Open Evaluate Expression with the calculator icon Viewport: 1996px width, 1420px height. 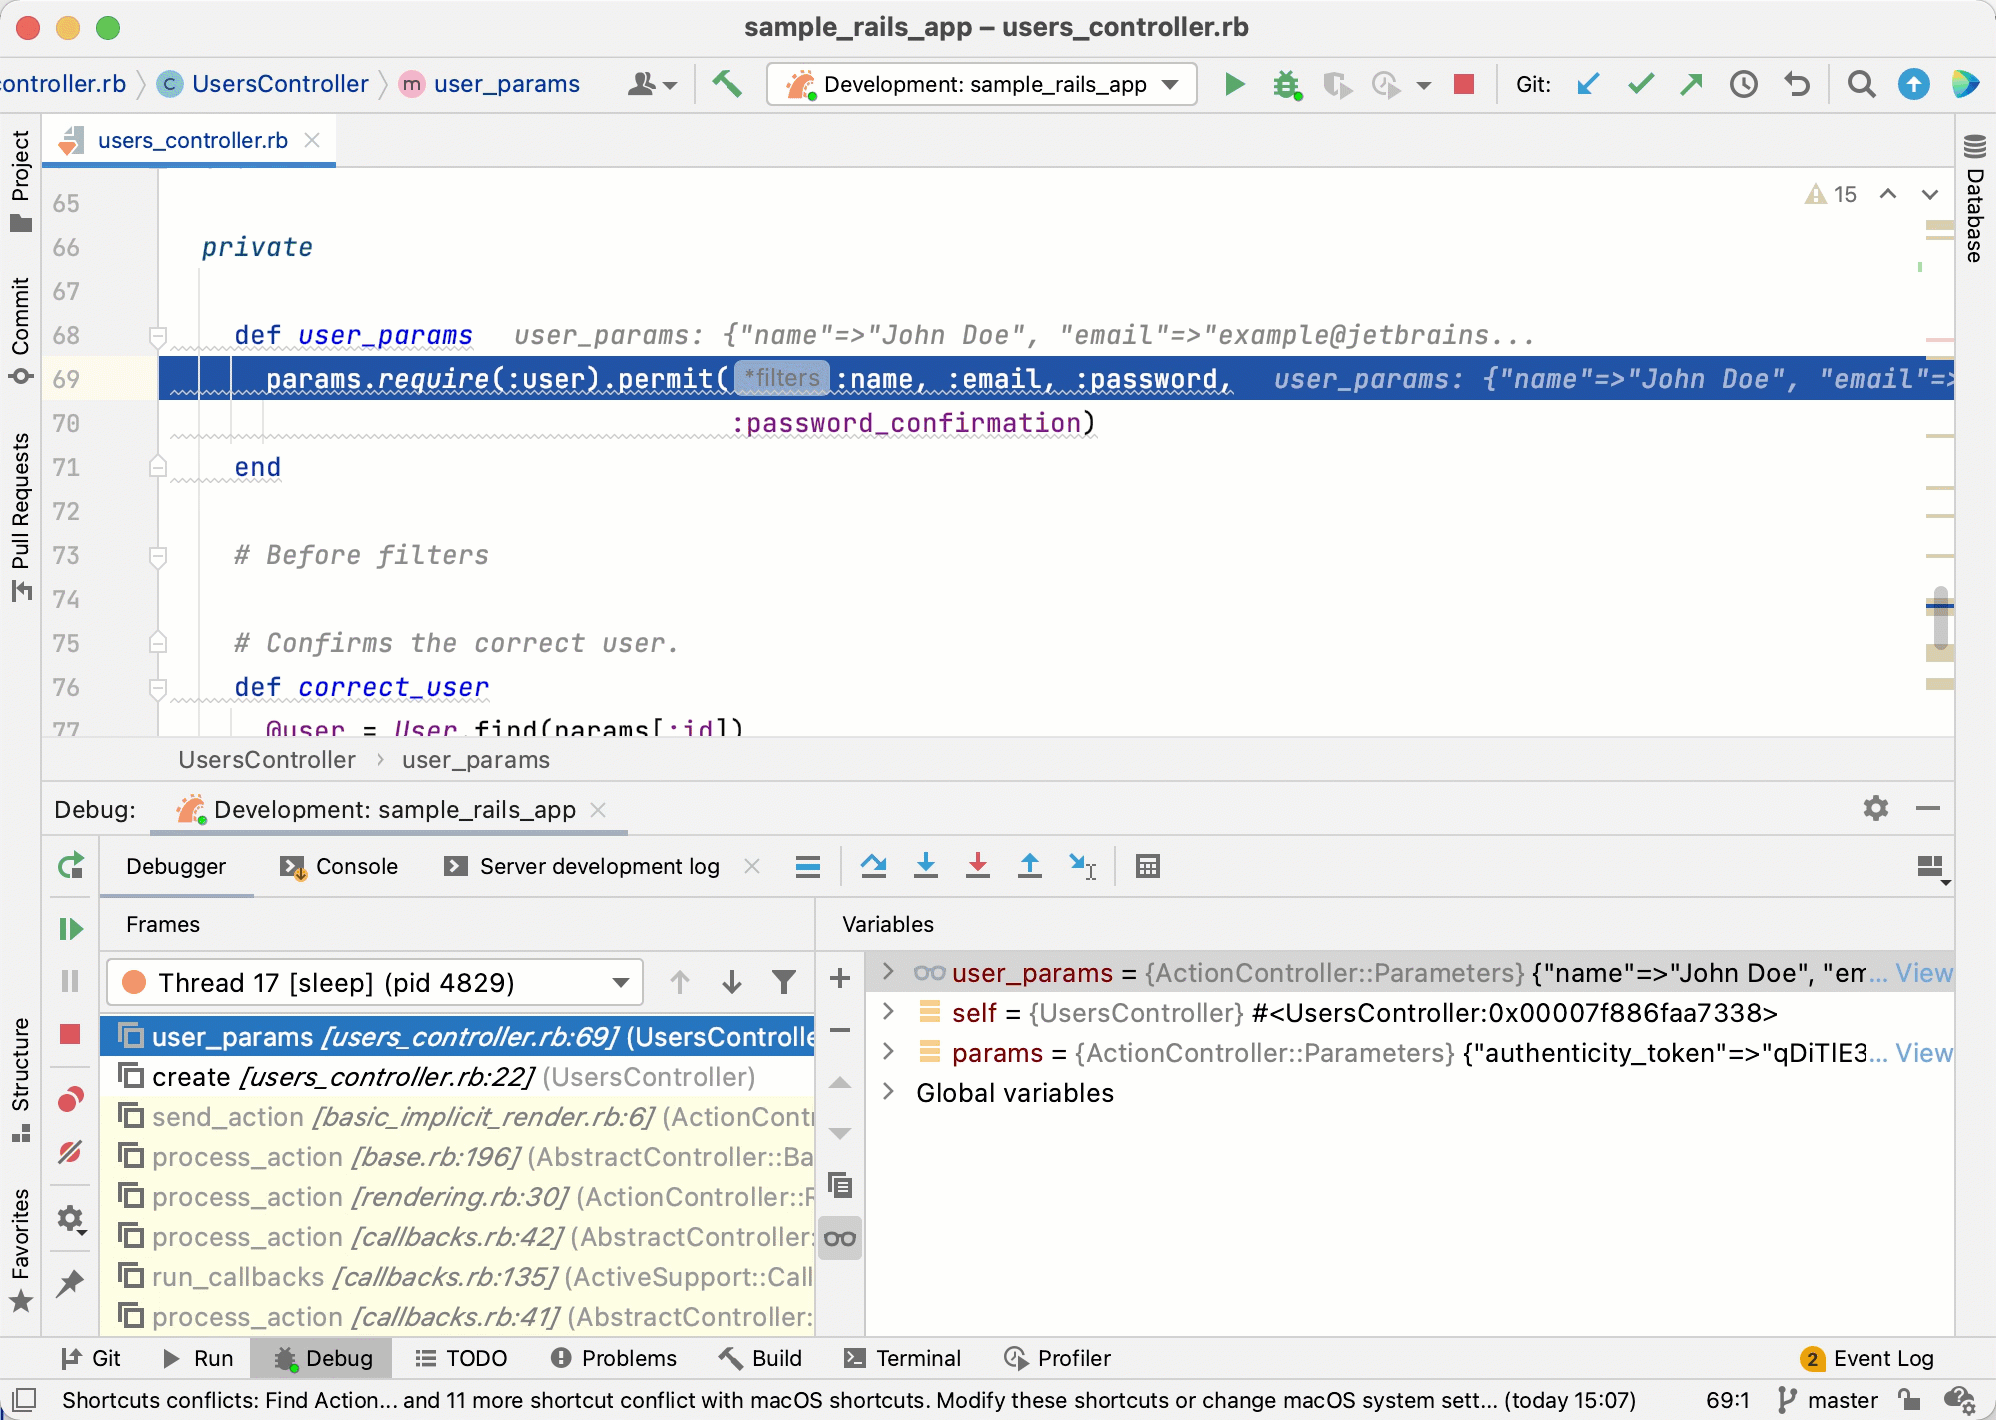click(1148, 866)
